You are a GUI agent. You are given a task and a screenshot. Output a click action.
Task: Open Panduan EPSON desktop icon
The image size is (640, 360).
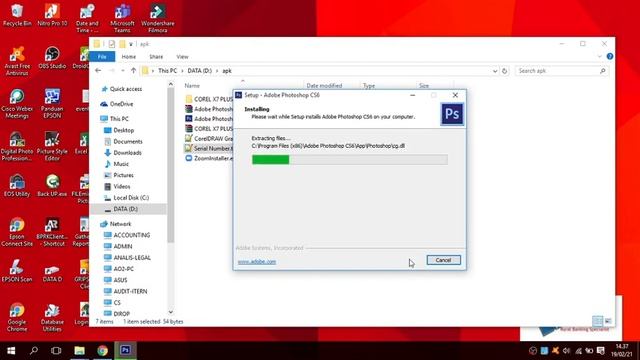tap(52, 104)
